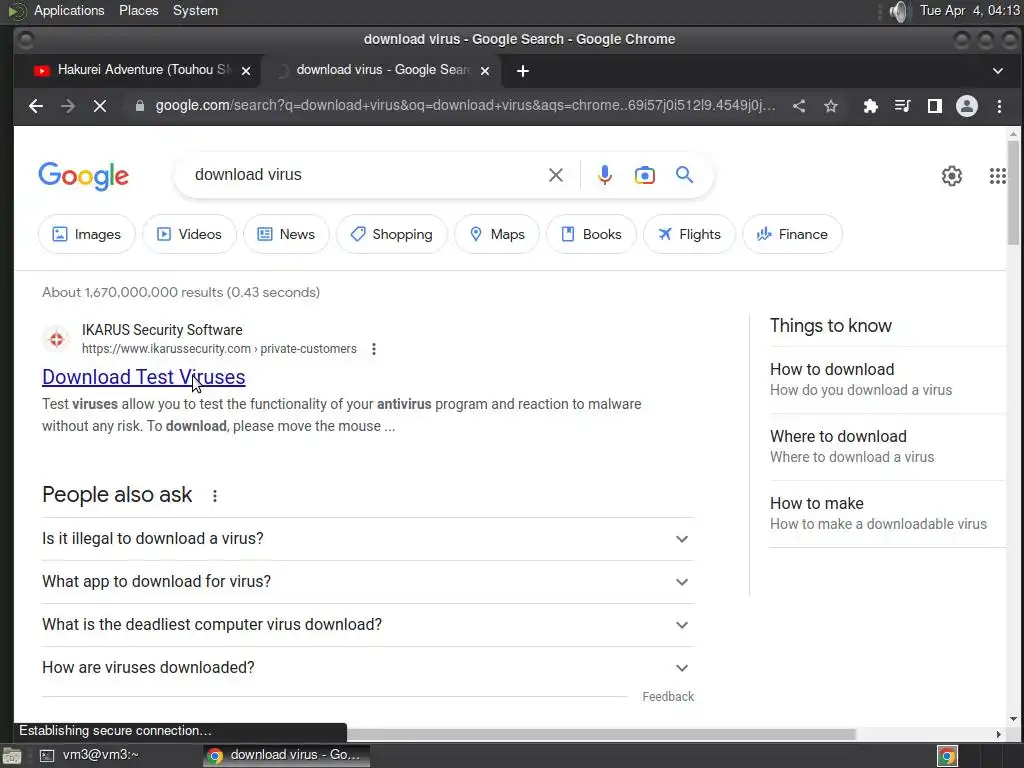Filter results by Flights
The height and width of the screenshot is (768, 1024).
(x=689, y=234)
